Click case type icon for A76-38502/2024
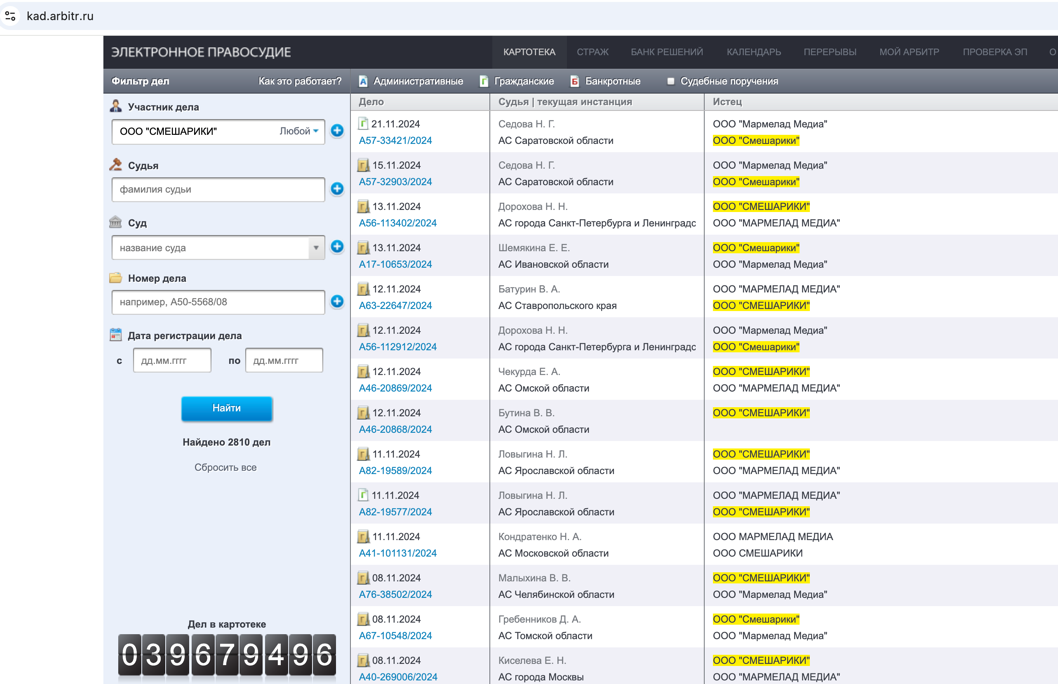This screenshot has height=684, width=1058. [x=363, y=577]
